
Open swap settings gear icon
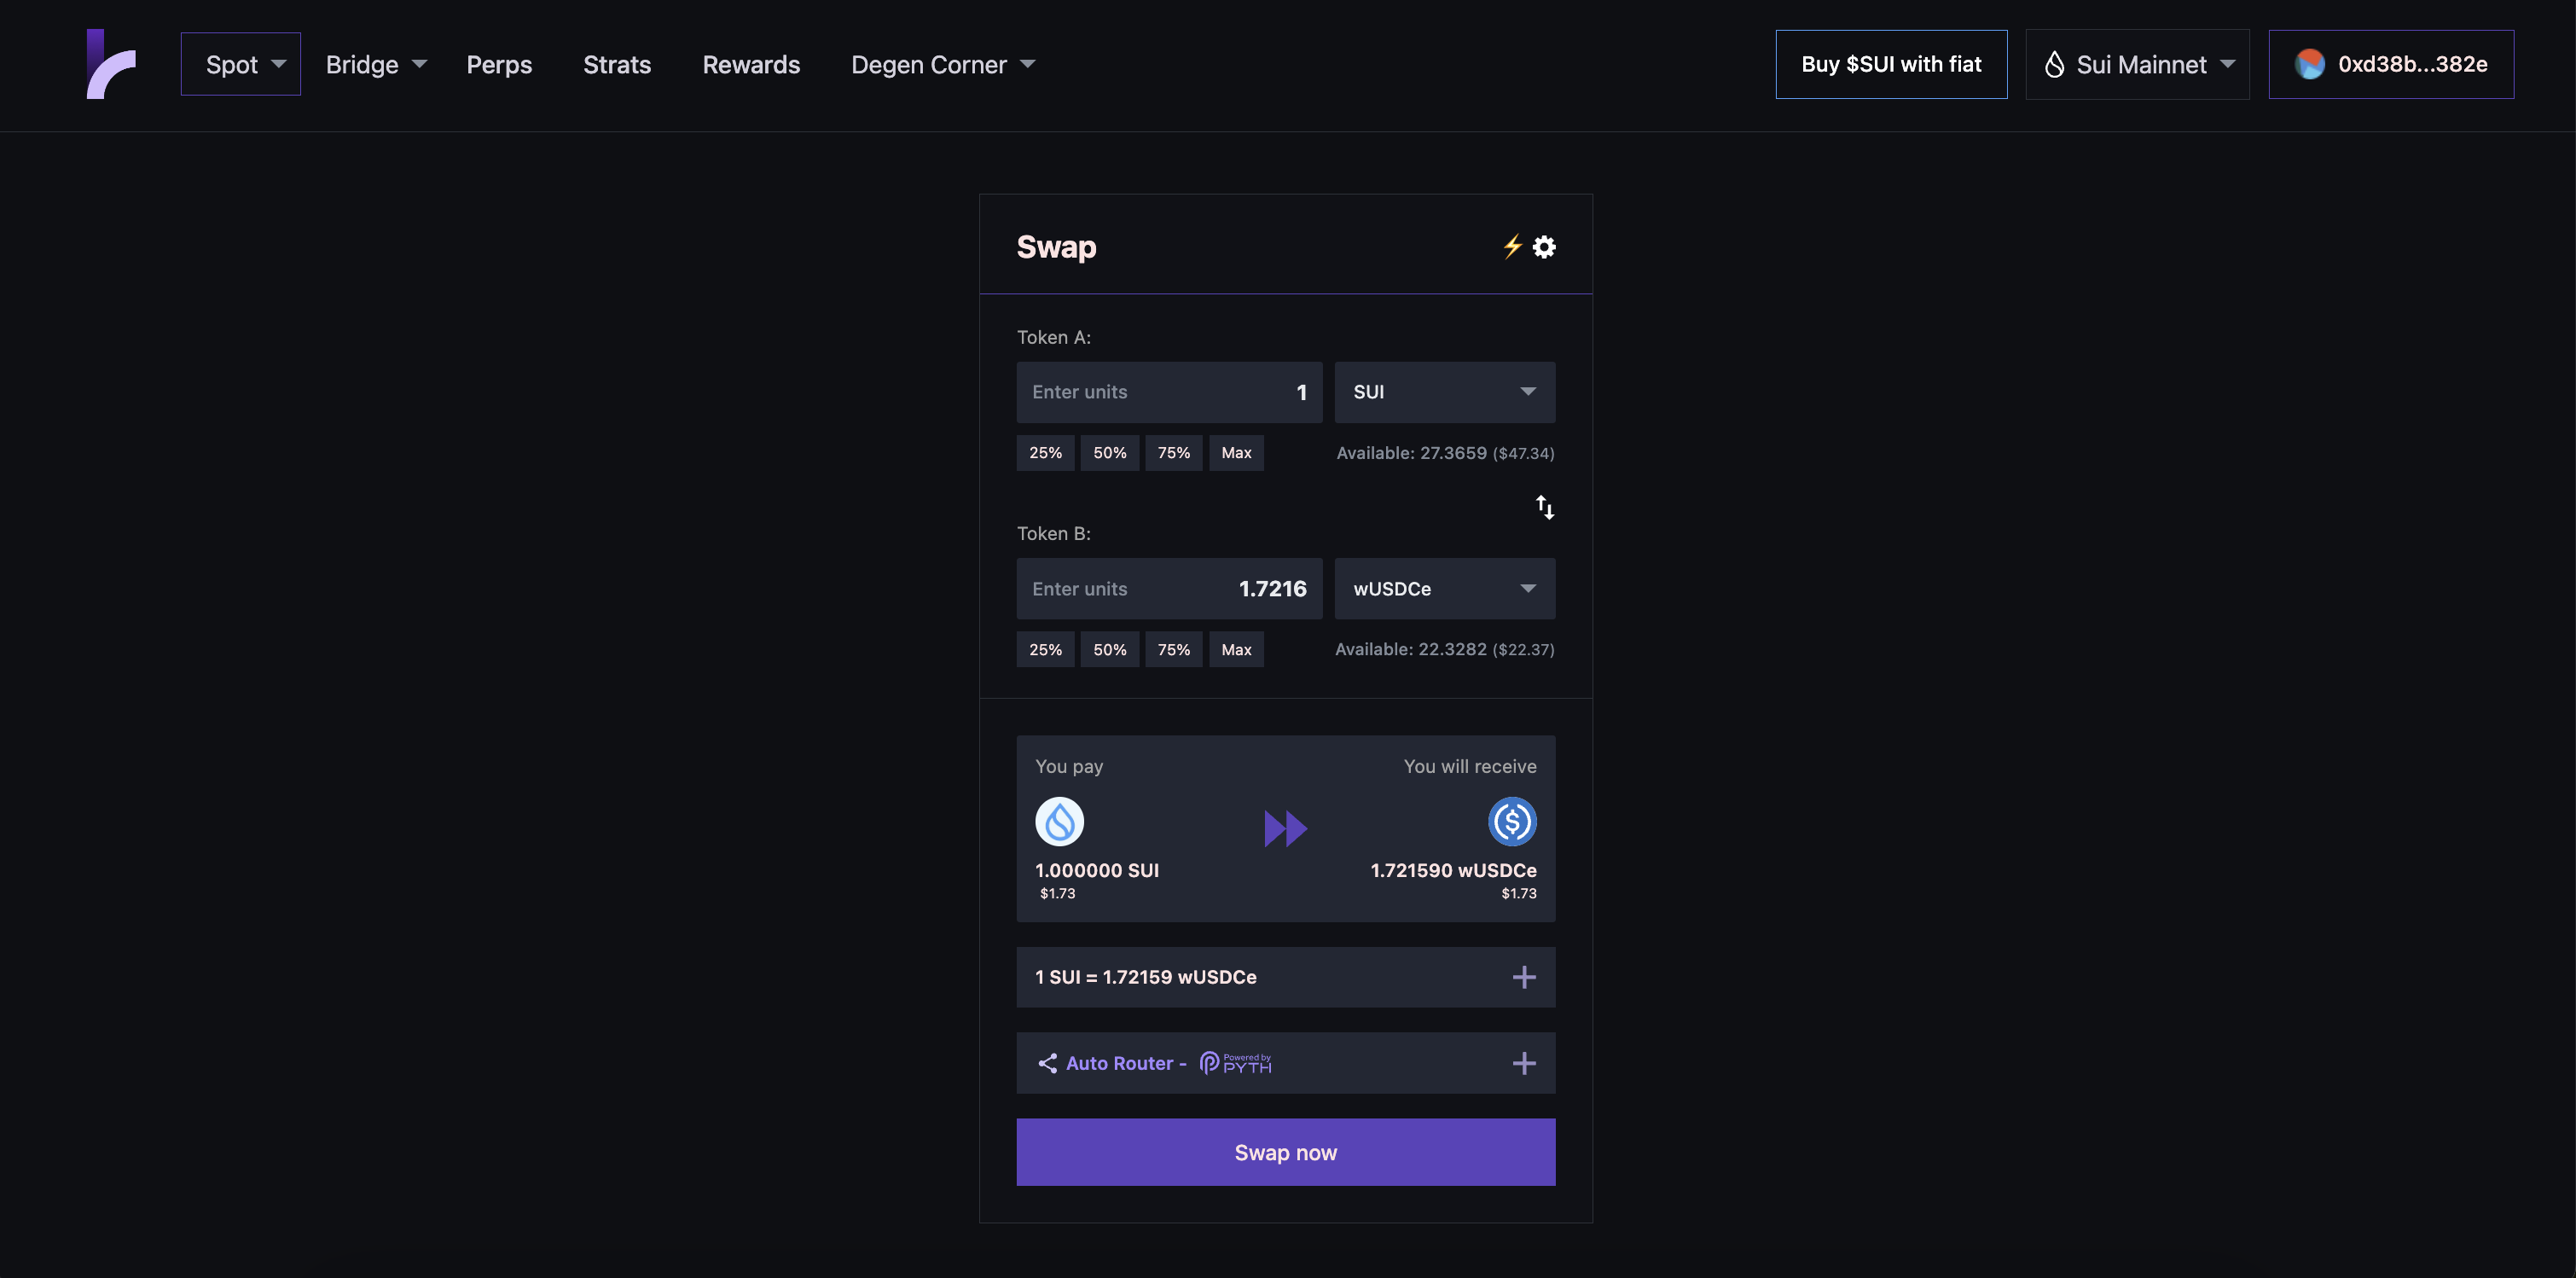(1544, 246)
